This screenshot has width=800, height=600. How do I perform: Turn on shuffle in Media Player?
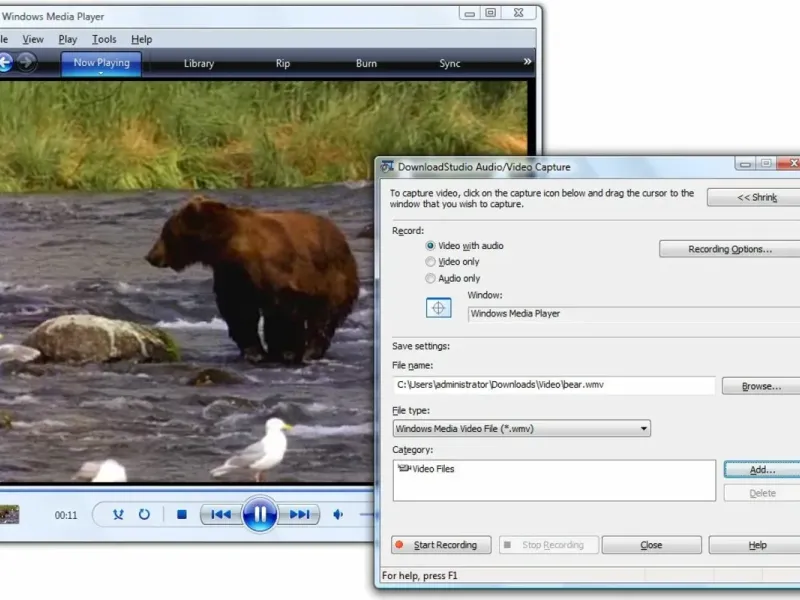[x=118, y=514]
